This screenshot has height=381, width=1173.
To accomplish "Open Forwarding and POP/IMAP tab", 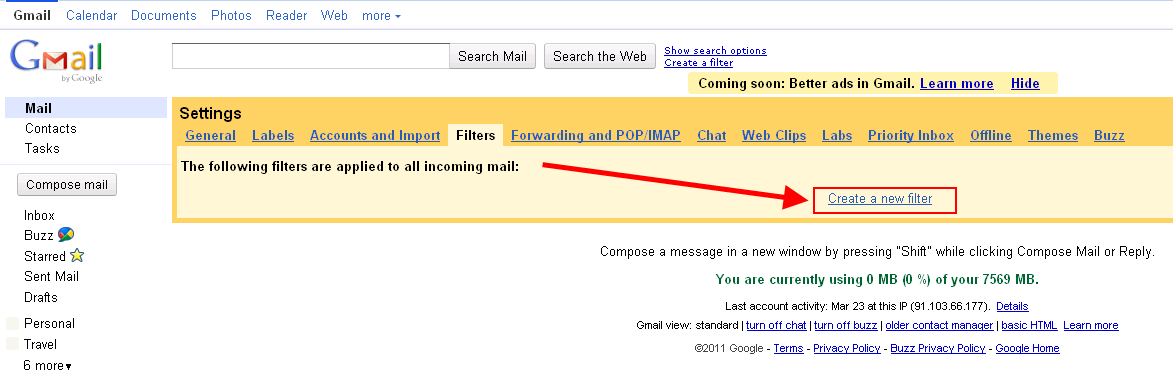I will (596, 135).
